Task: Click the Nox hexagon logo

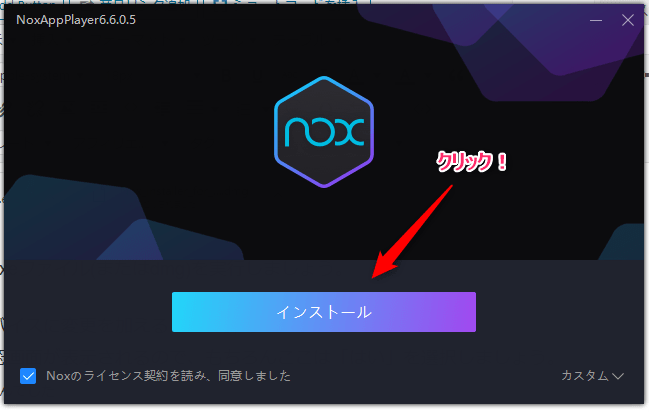Action: tap(324, 132)
